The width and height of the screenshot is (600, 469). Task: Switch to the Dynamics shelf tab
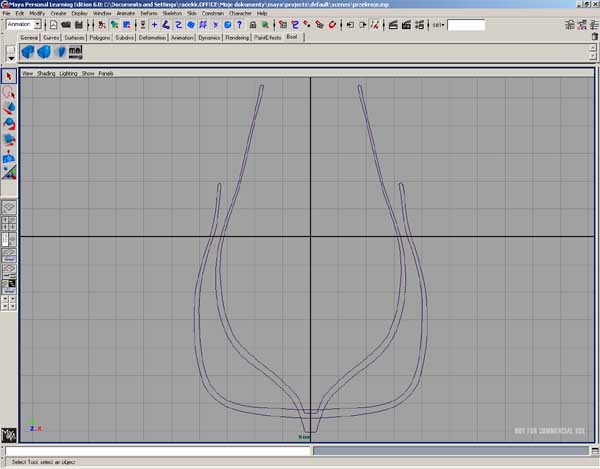pyautogui.click(x=209, y=37)
